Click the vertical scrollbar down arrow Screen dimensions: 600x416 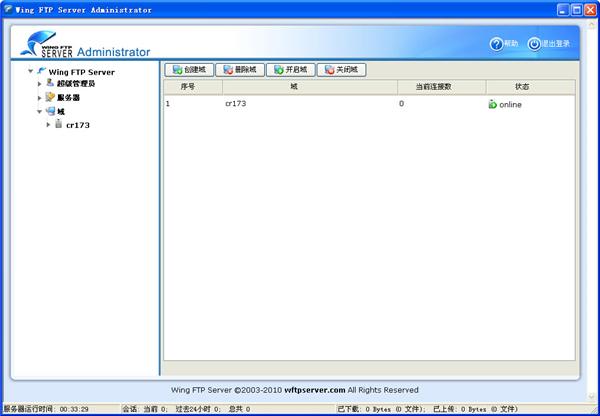pos(591,396)
